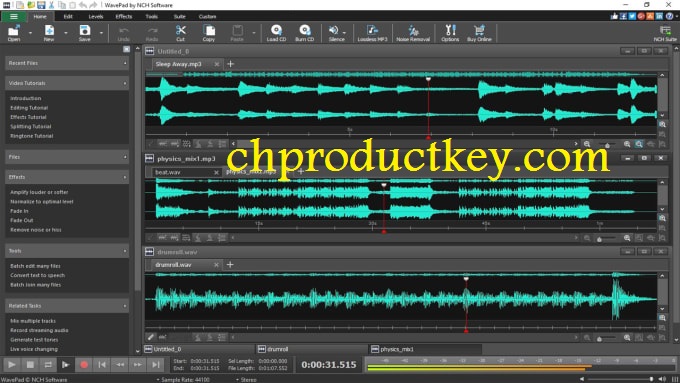Collapse the Video Tutorials section

coord(67,83)
